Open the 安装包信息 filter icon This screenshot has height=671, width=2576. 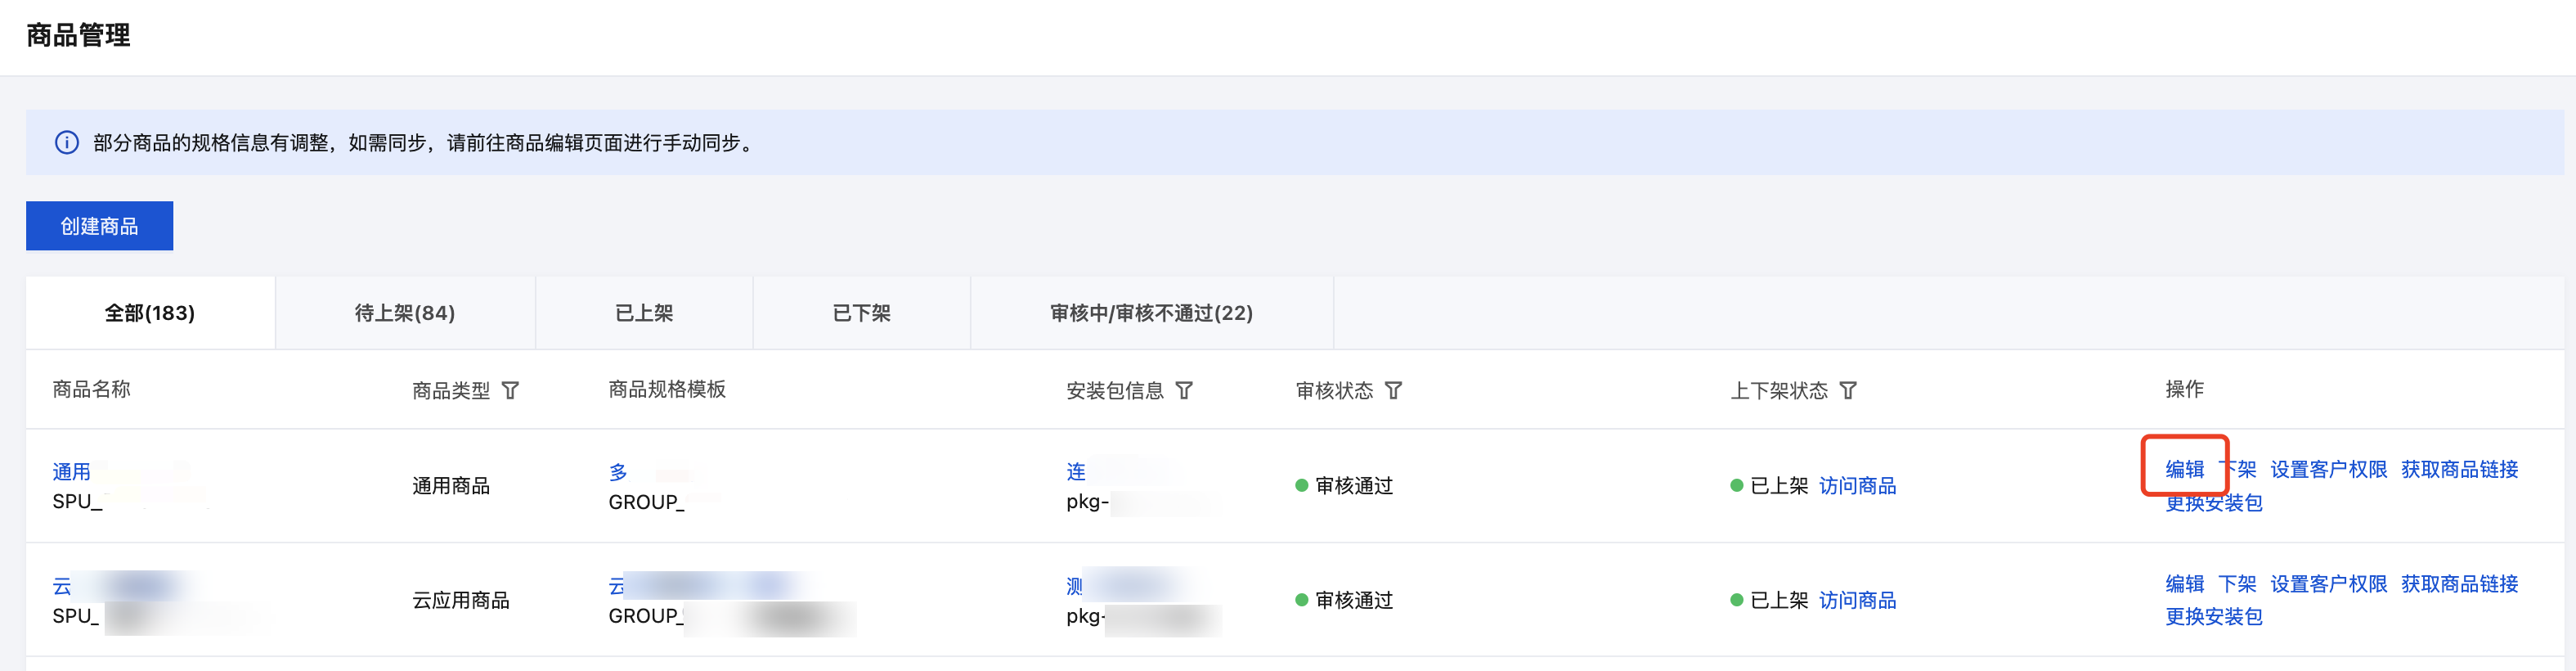(1184, 390)
